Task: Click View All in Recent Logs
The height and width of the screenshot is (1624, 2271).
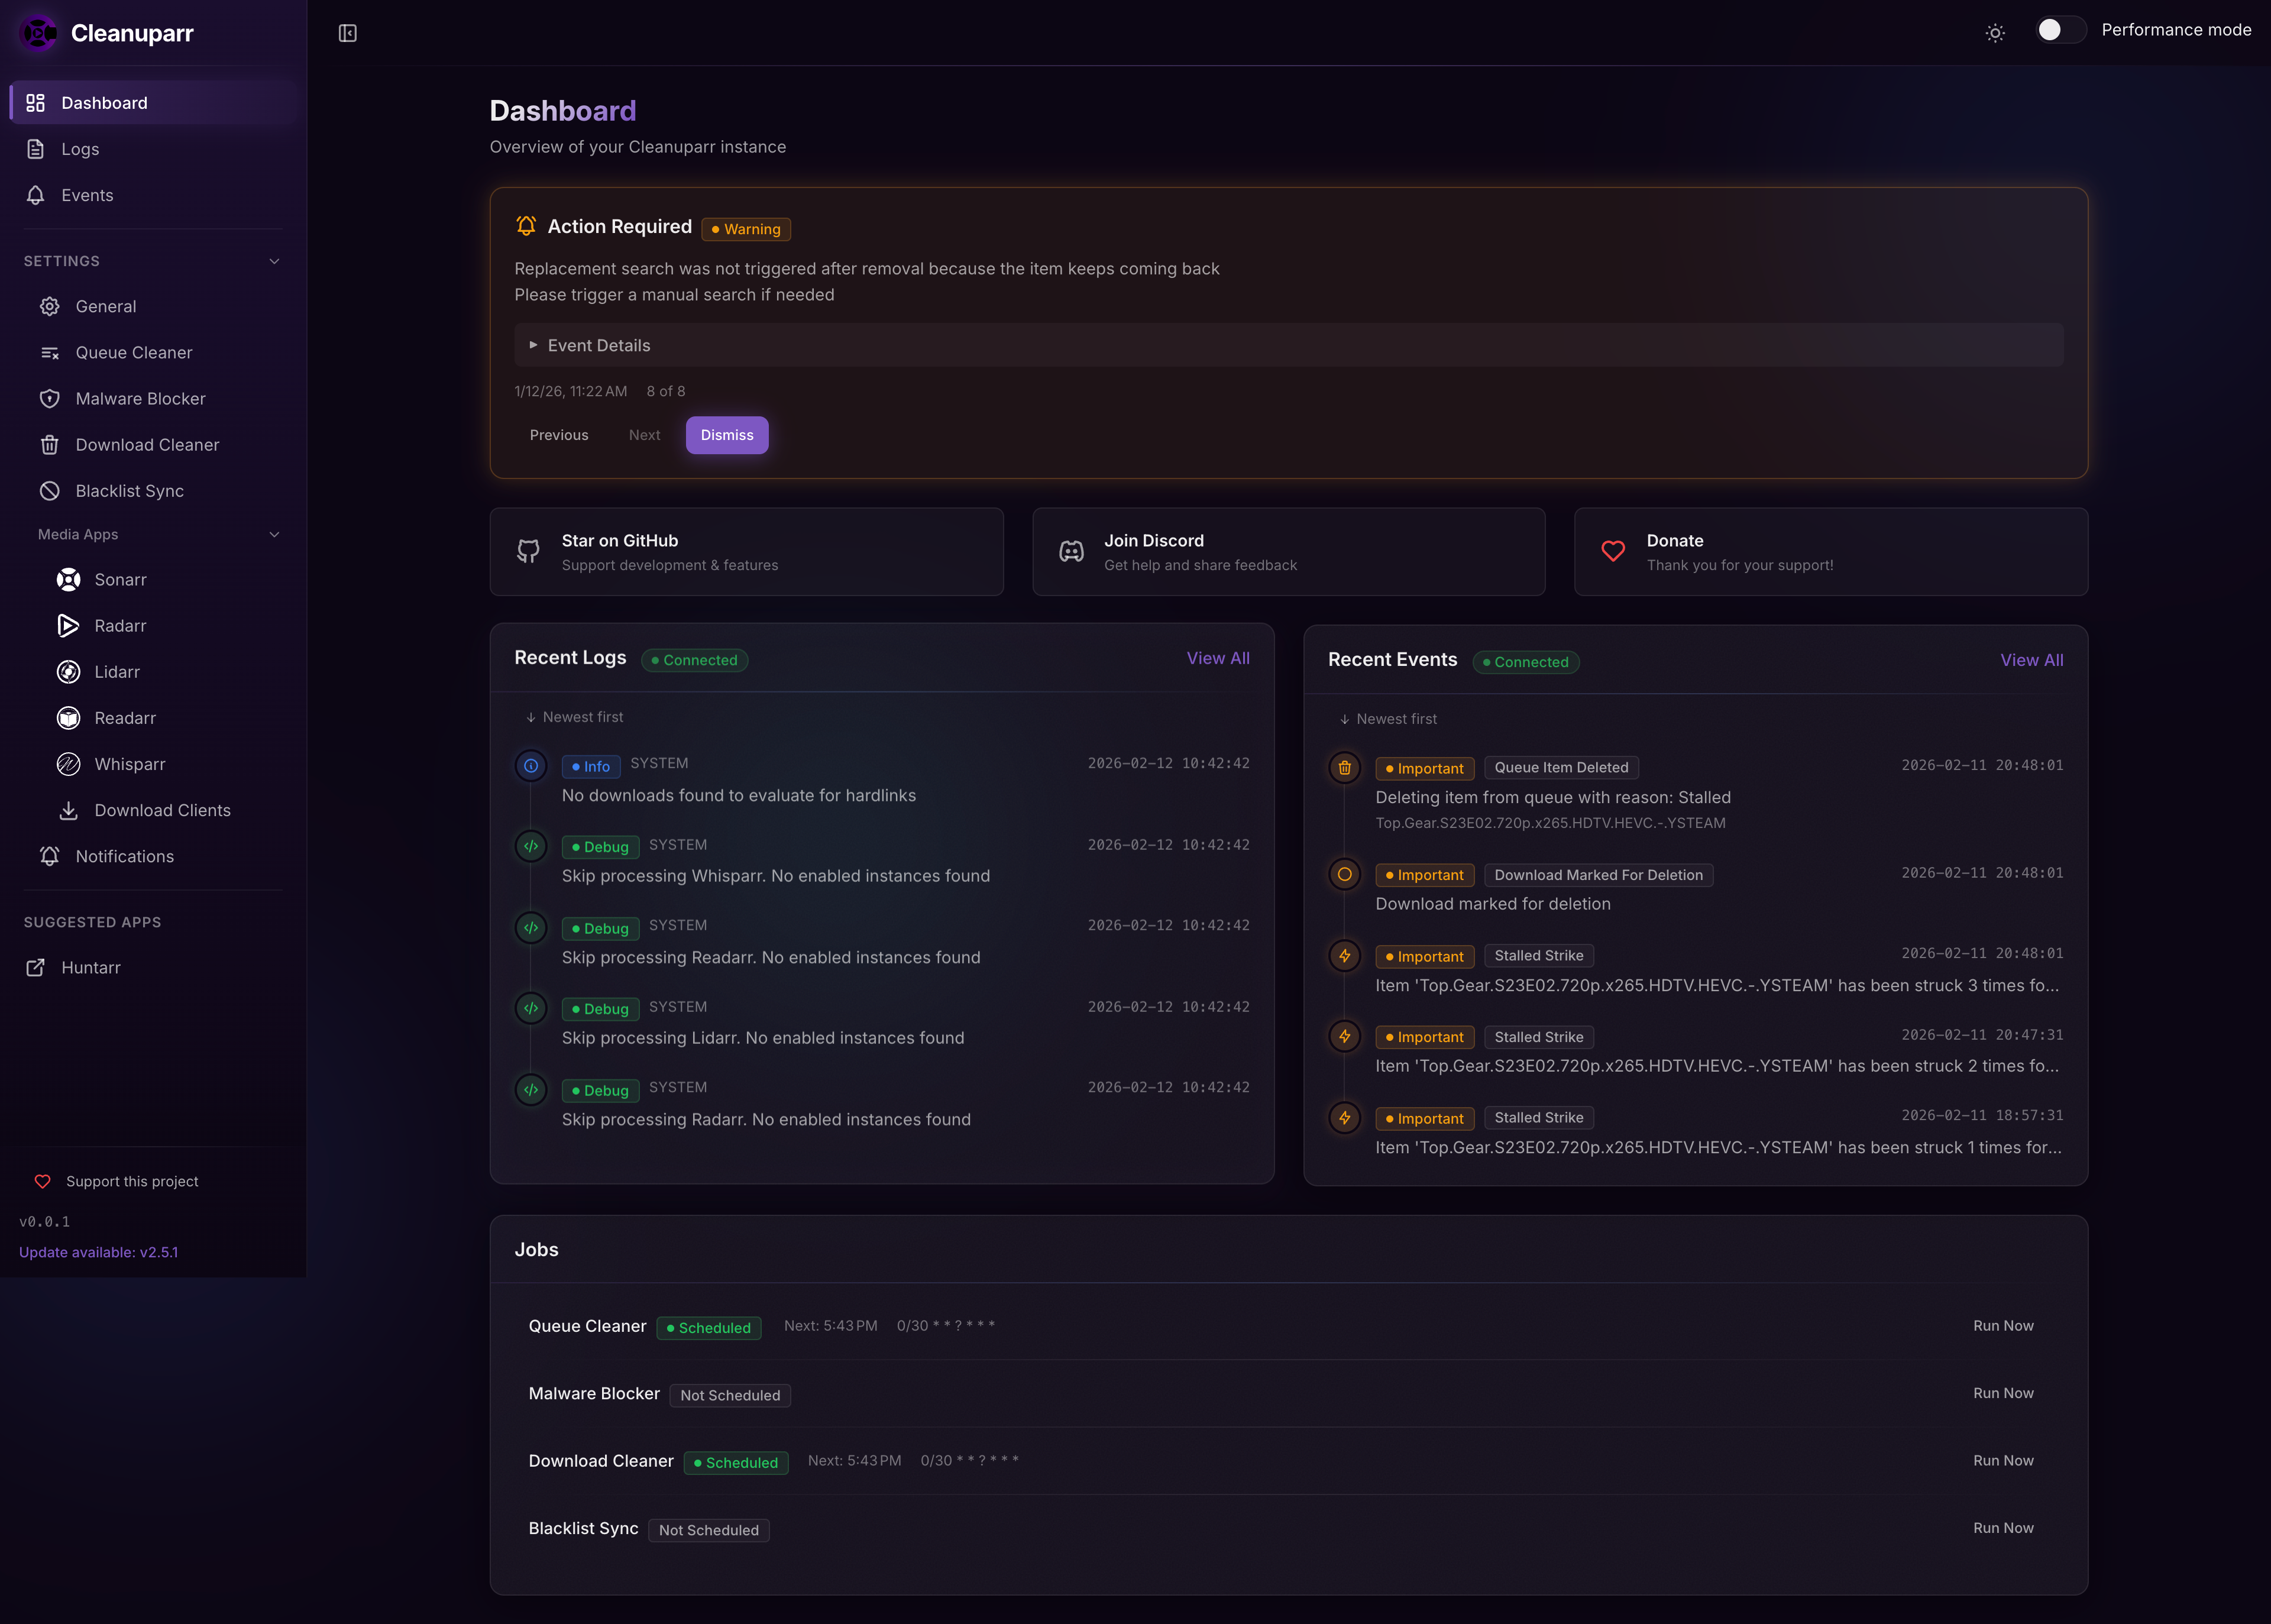Action: (x=1218, y=658)
